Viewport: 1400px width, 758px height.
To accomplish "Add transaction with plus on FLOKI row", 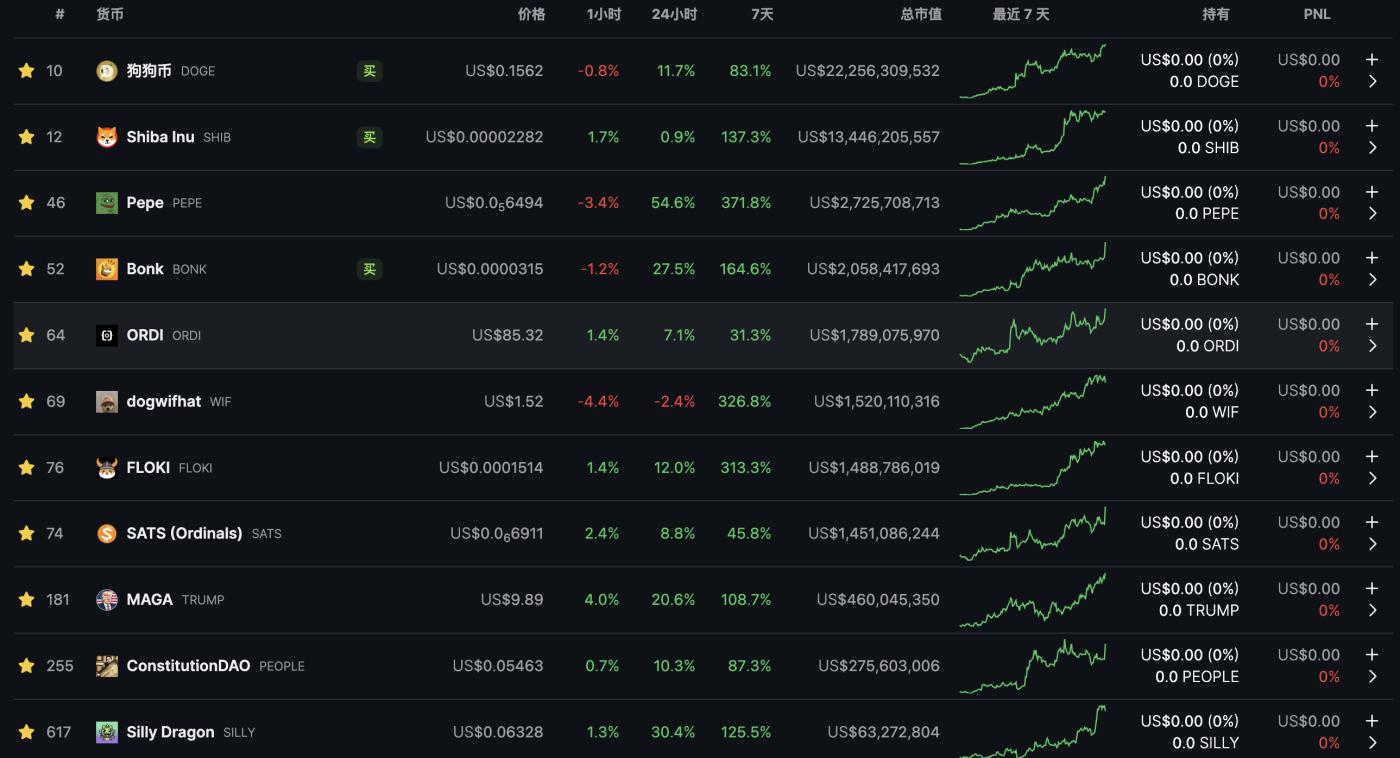I will (1372, 457).
